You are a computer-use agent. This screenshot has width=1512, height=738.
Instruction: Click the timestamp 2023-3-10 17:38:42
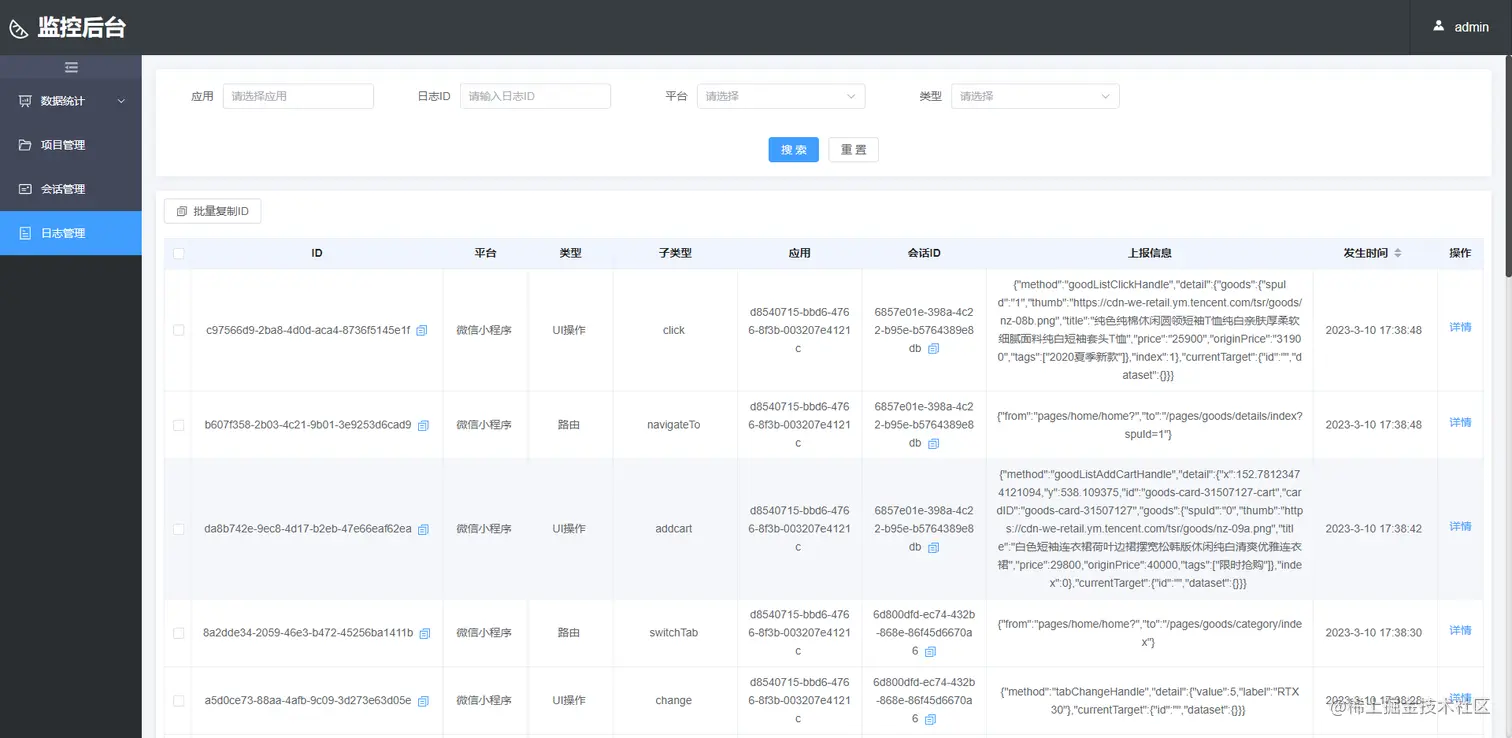coord(1373,529)
